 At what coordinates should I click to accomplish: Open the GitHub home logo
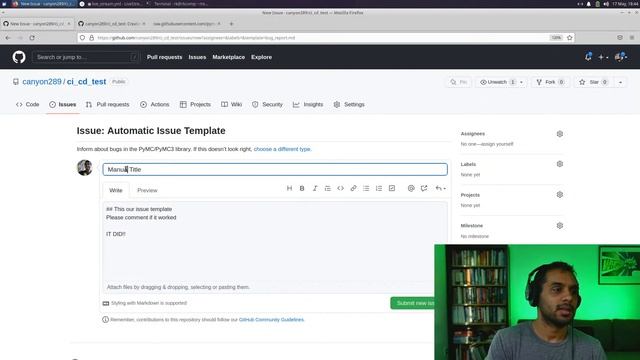(19, 57)
